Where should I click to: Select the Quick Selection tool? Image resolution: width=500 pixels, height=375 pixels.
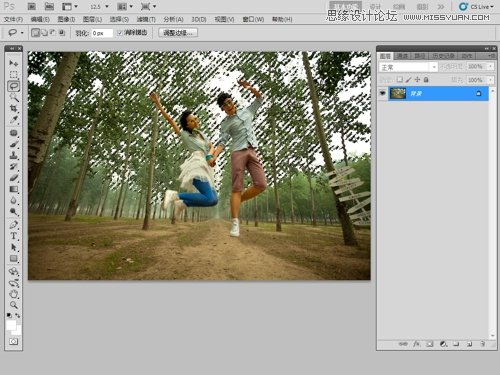pos(13,97)
